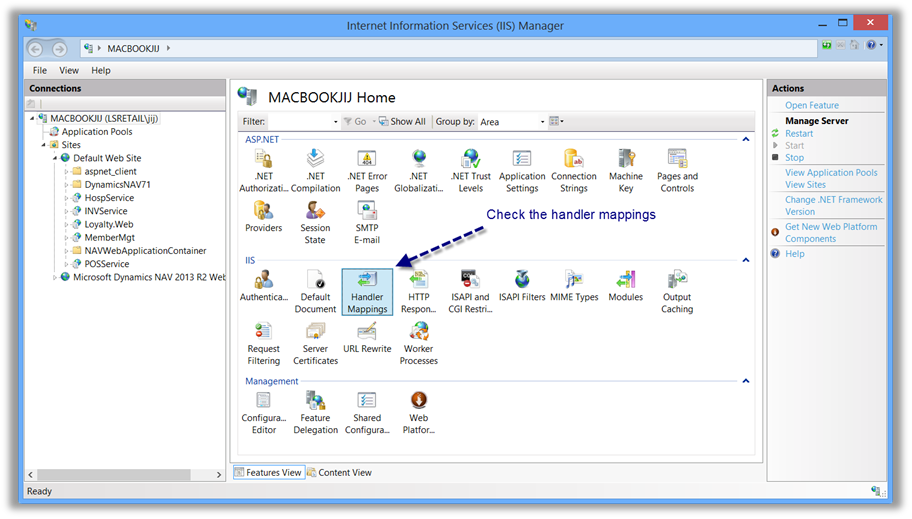Open Session State feature

tap(315, 222)
